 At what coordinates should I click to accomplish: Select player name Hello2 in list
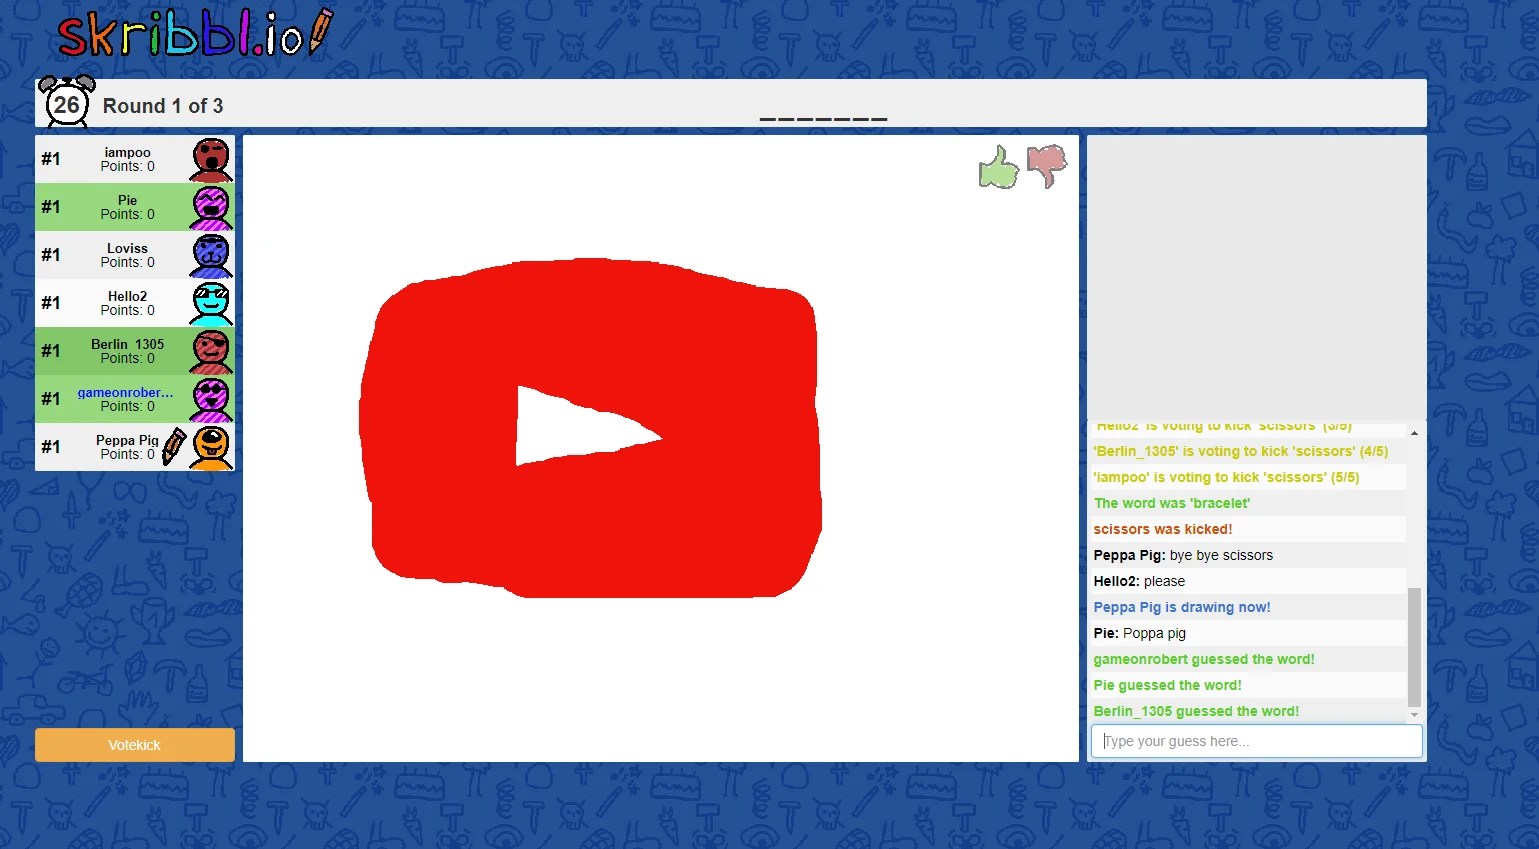coord(127,296)
